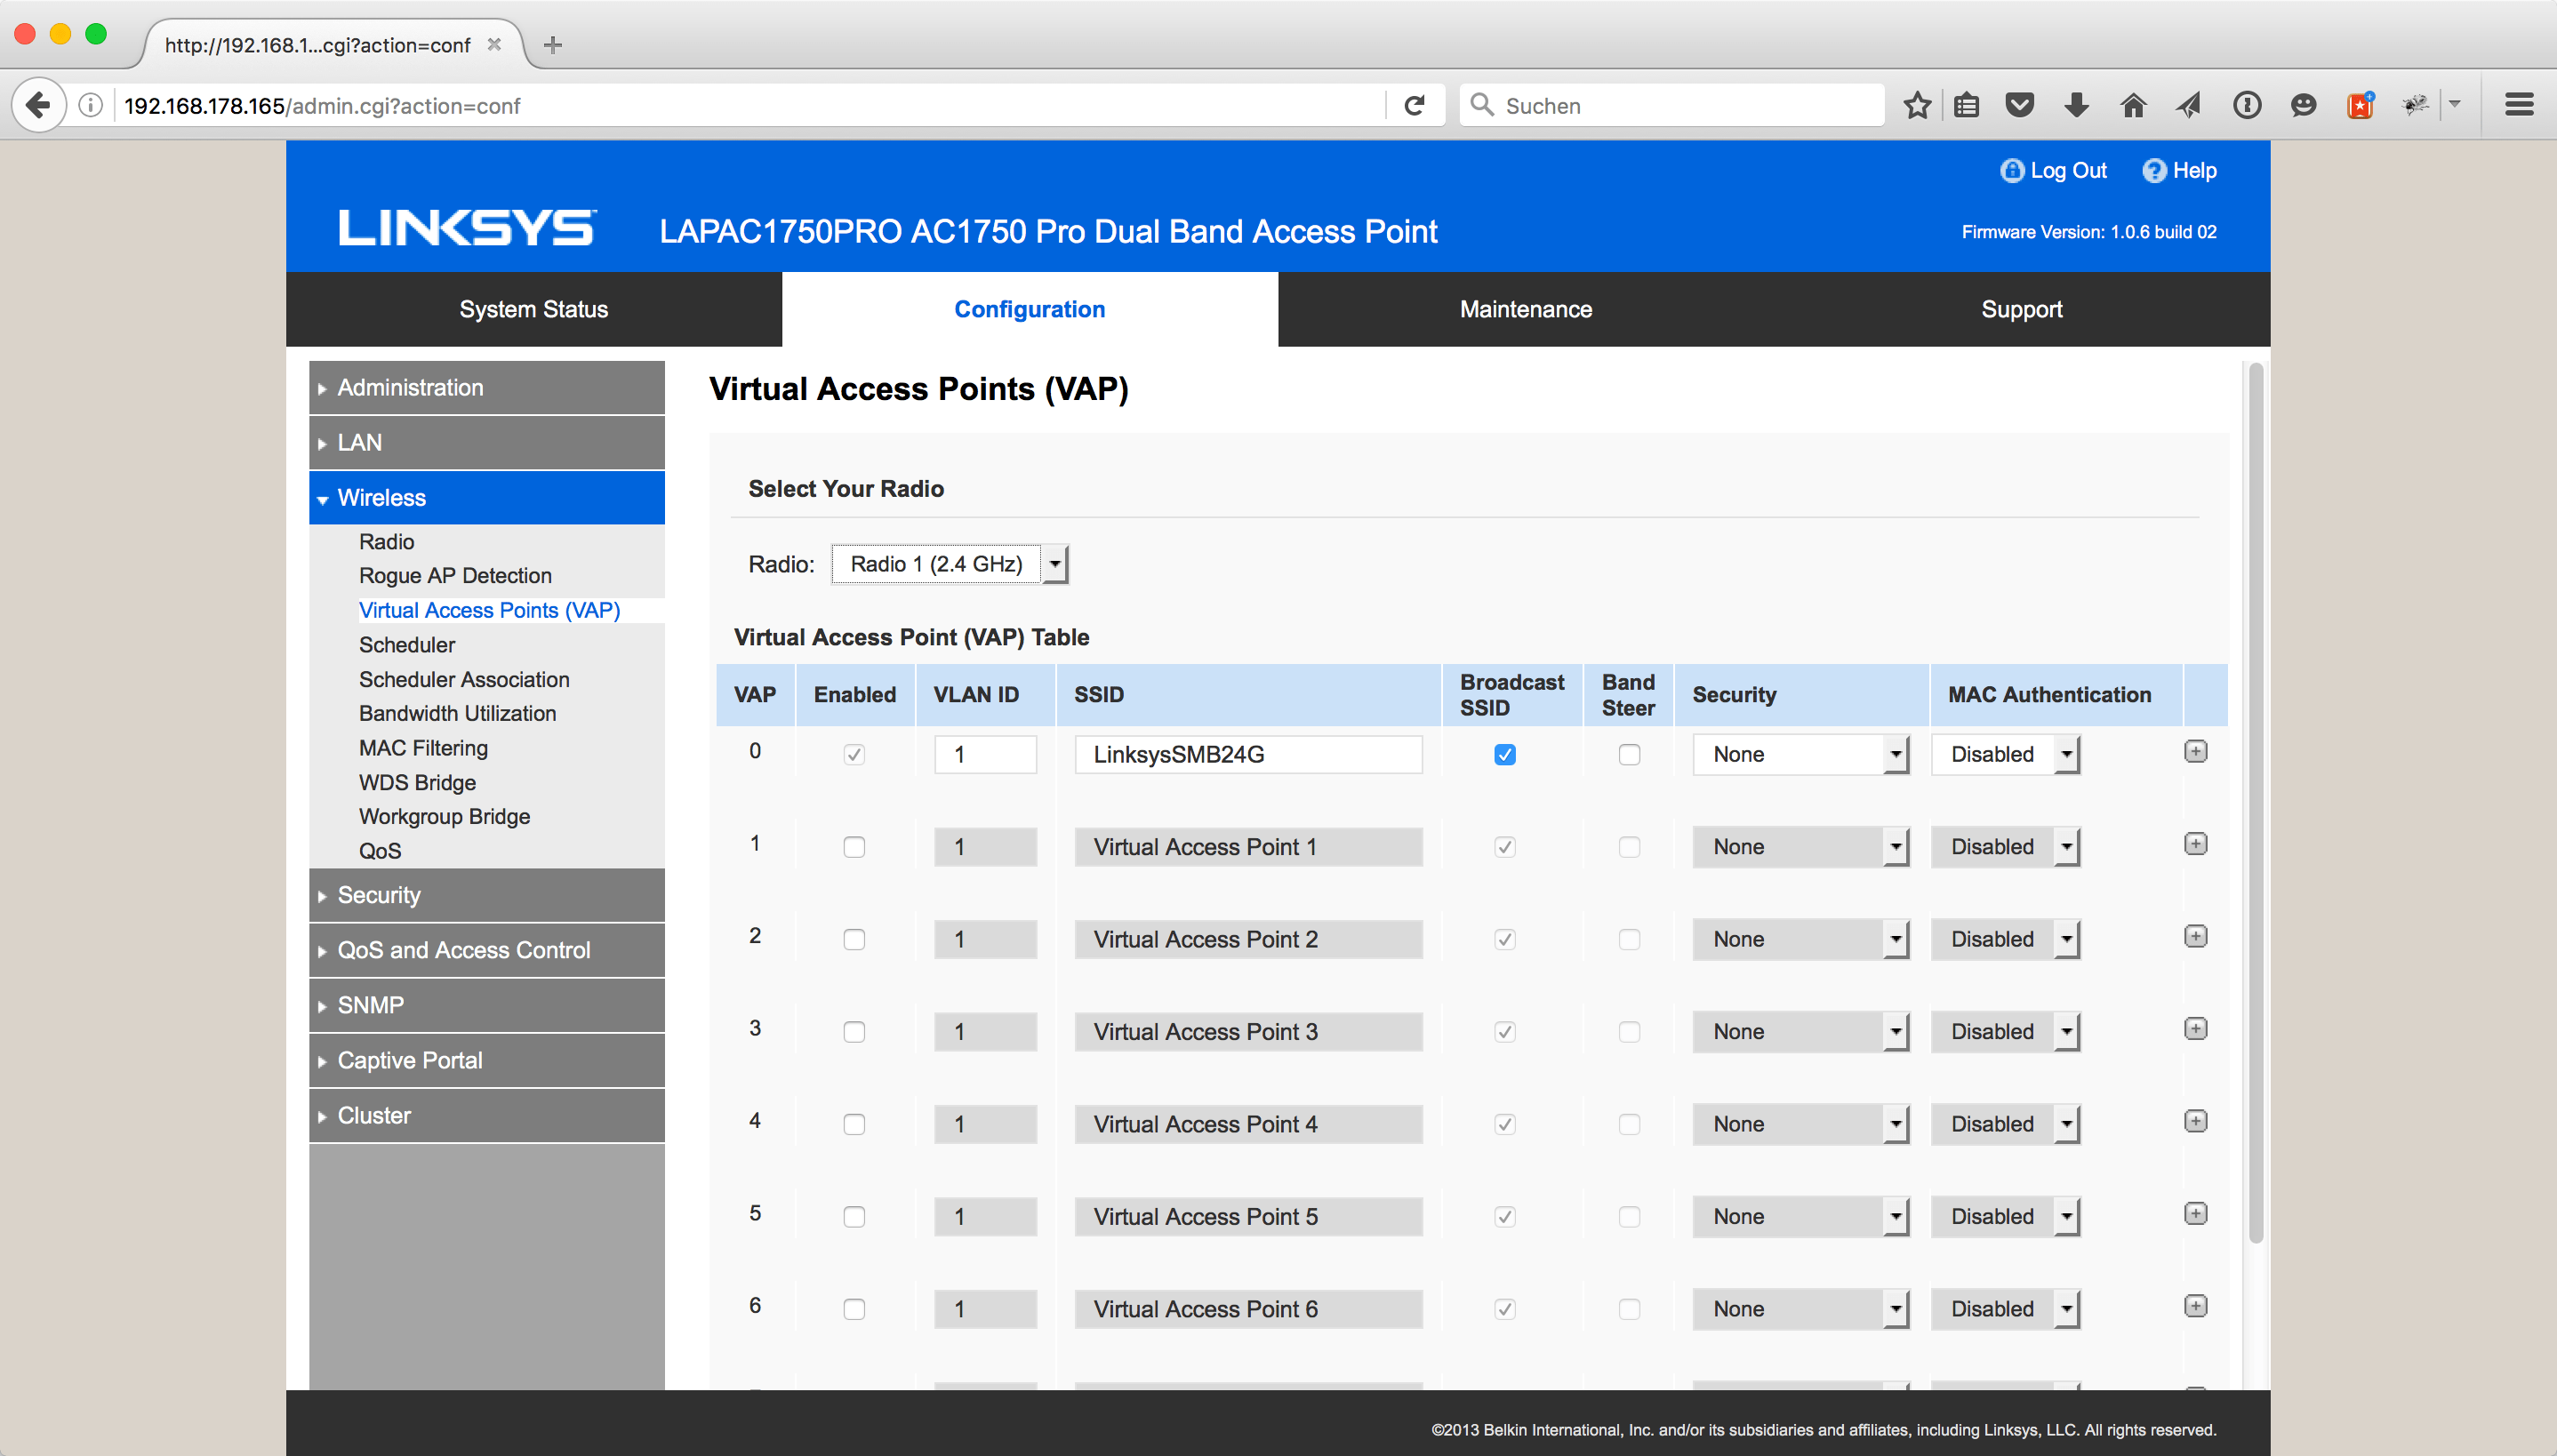Click the Enabled checkbox for VAP 0
Screen dimensions: 2557x1456
click(x=854, y=755)
